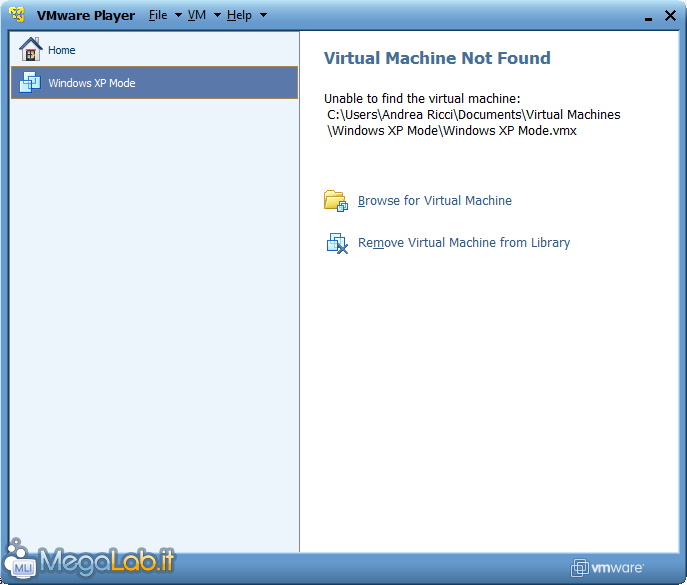The height and width of the screenshot is (585, 687).
Task: Open the VM menu
Action: (x=197, y=15)
